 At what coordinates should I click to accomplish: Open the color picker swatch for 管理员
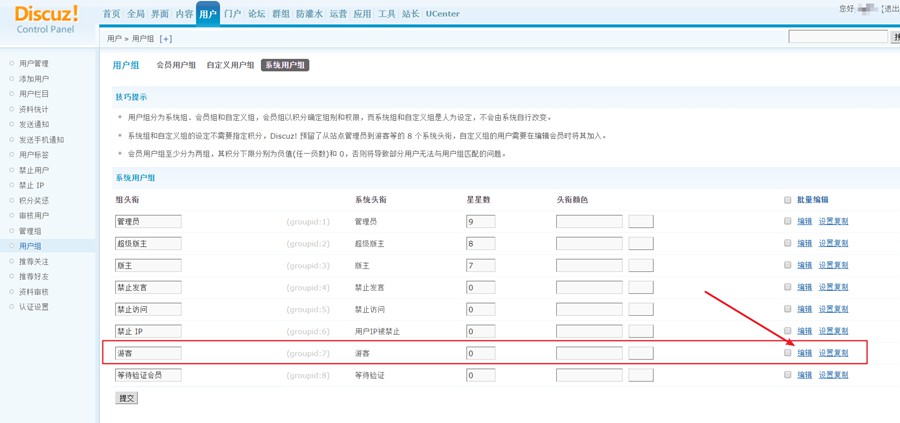(x=640, y=221)
